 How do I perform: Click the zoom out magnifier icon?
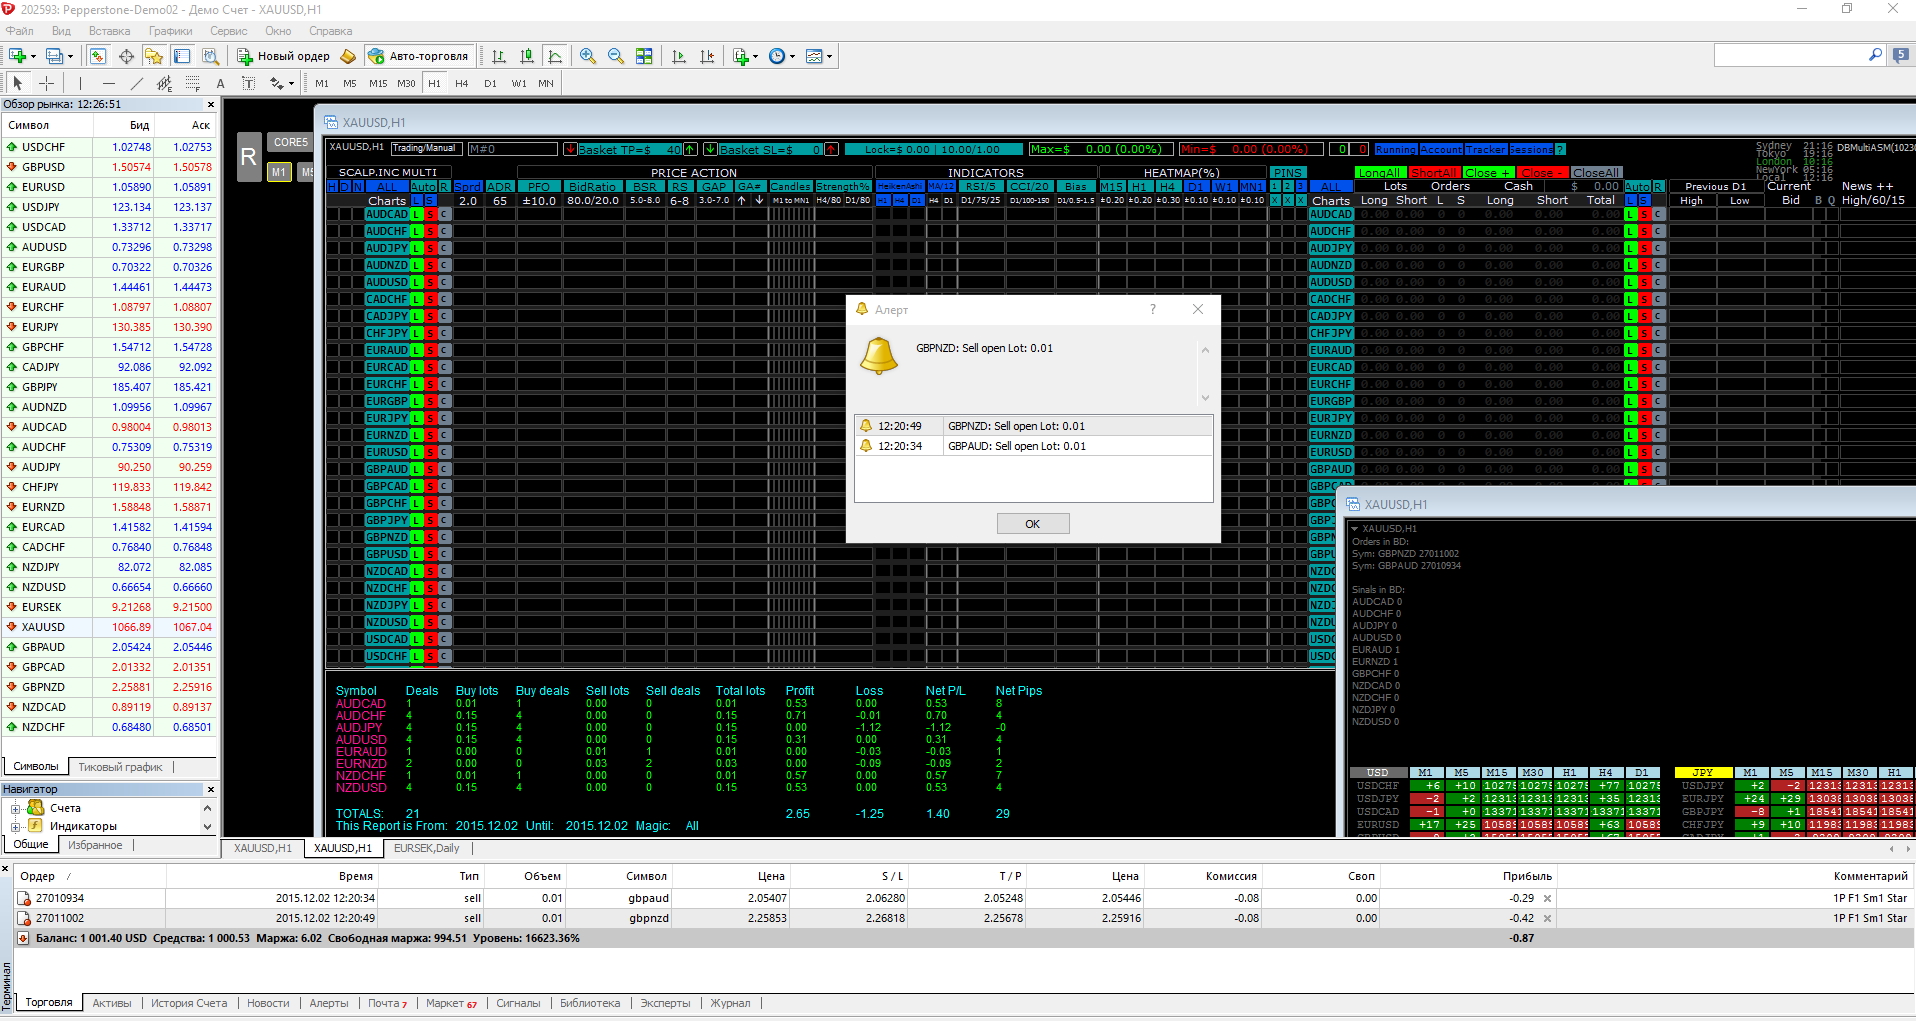point(616,56)
